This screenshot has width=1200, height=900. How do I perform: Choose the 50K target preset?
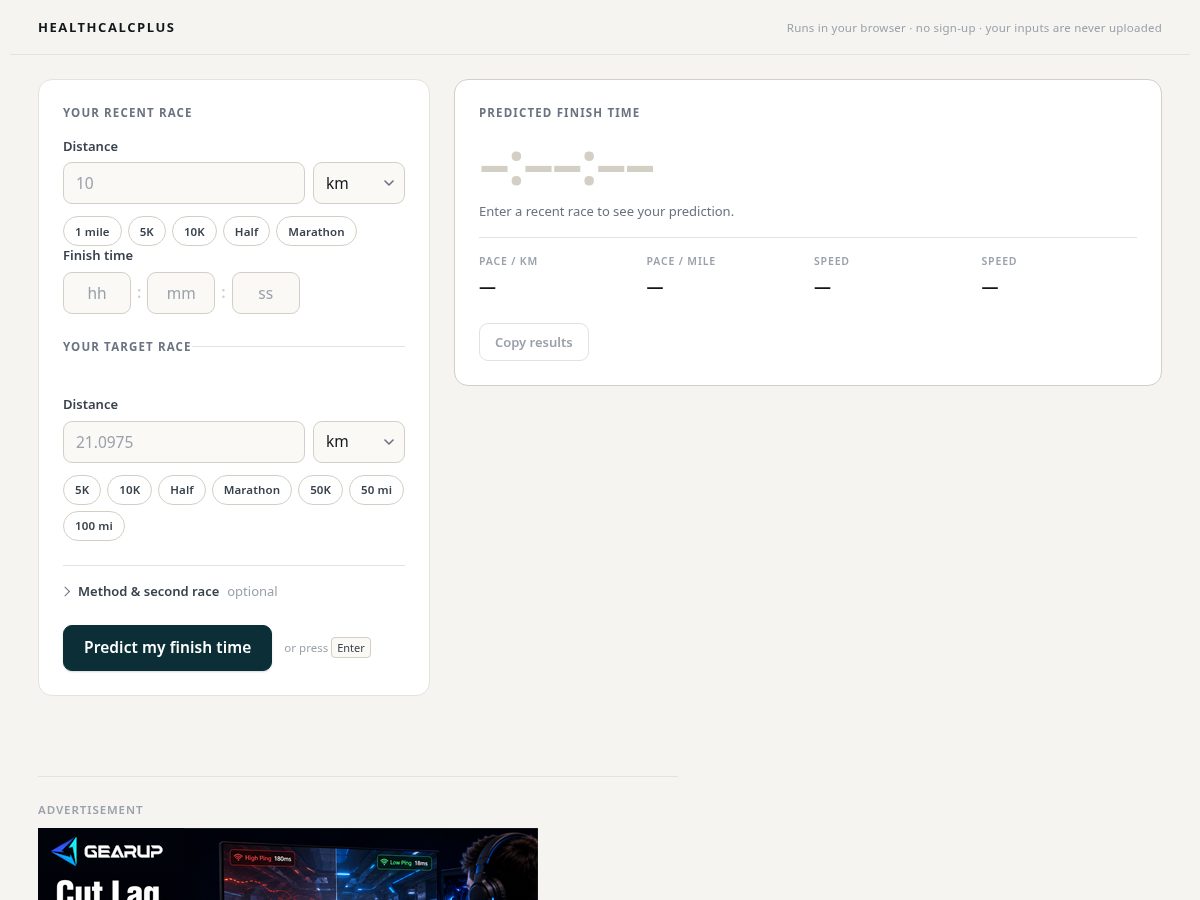coord(320,490)
